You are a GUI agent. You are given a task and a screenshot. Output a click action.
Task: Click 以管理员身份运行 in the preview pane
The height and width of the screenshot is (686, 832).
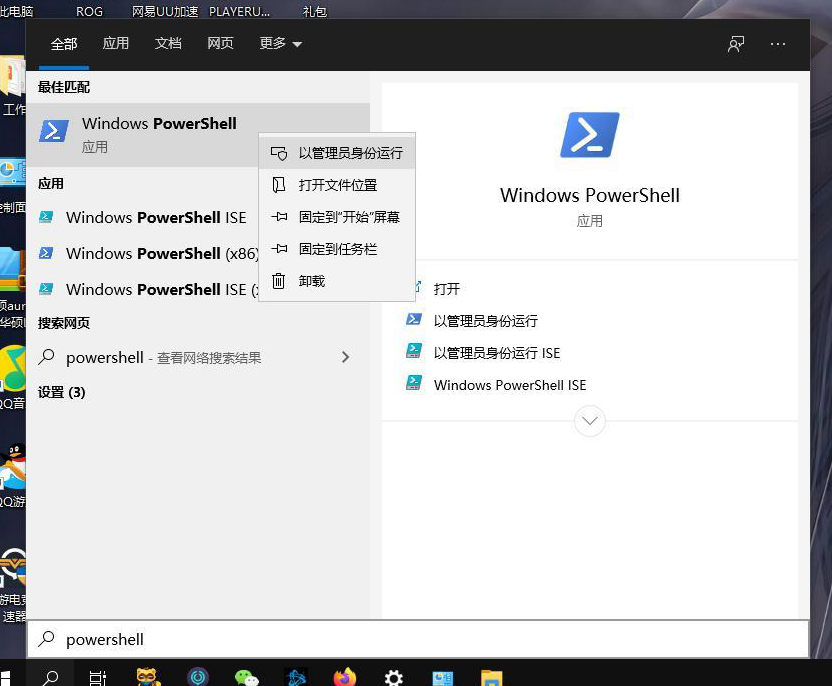[x=486, y=321]
